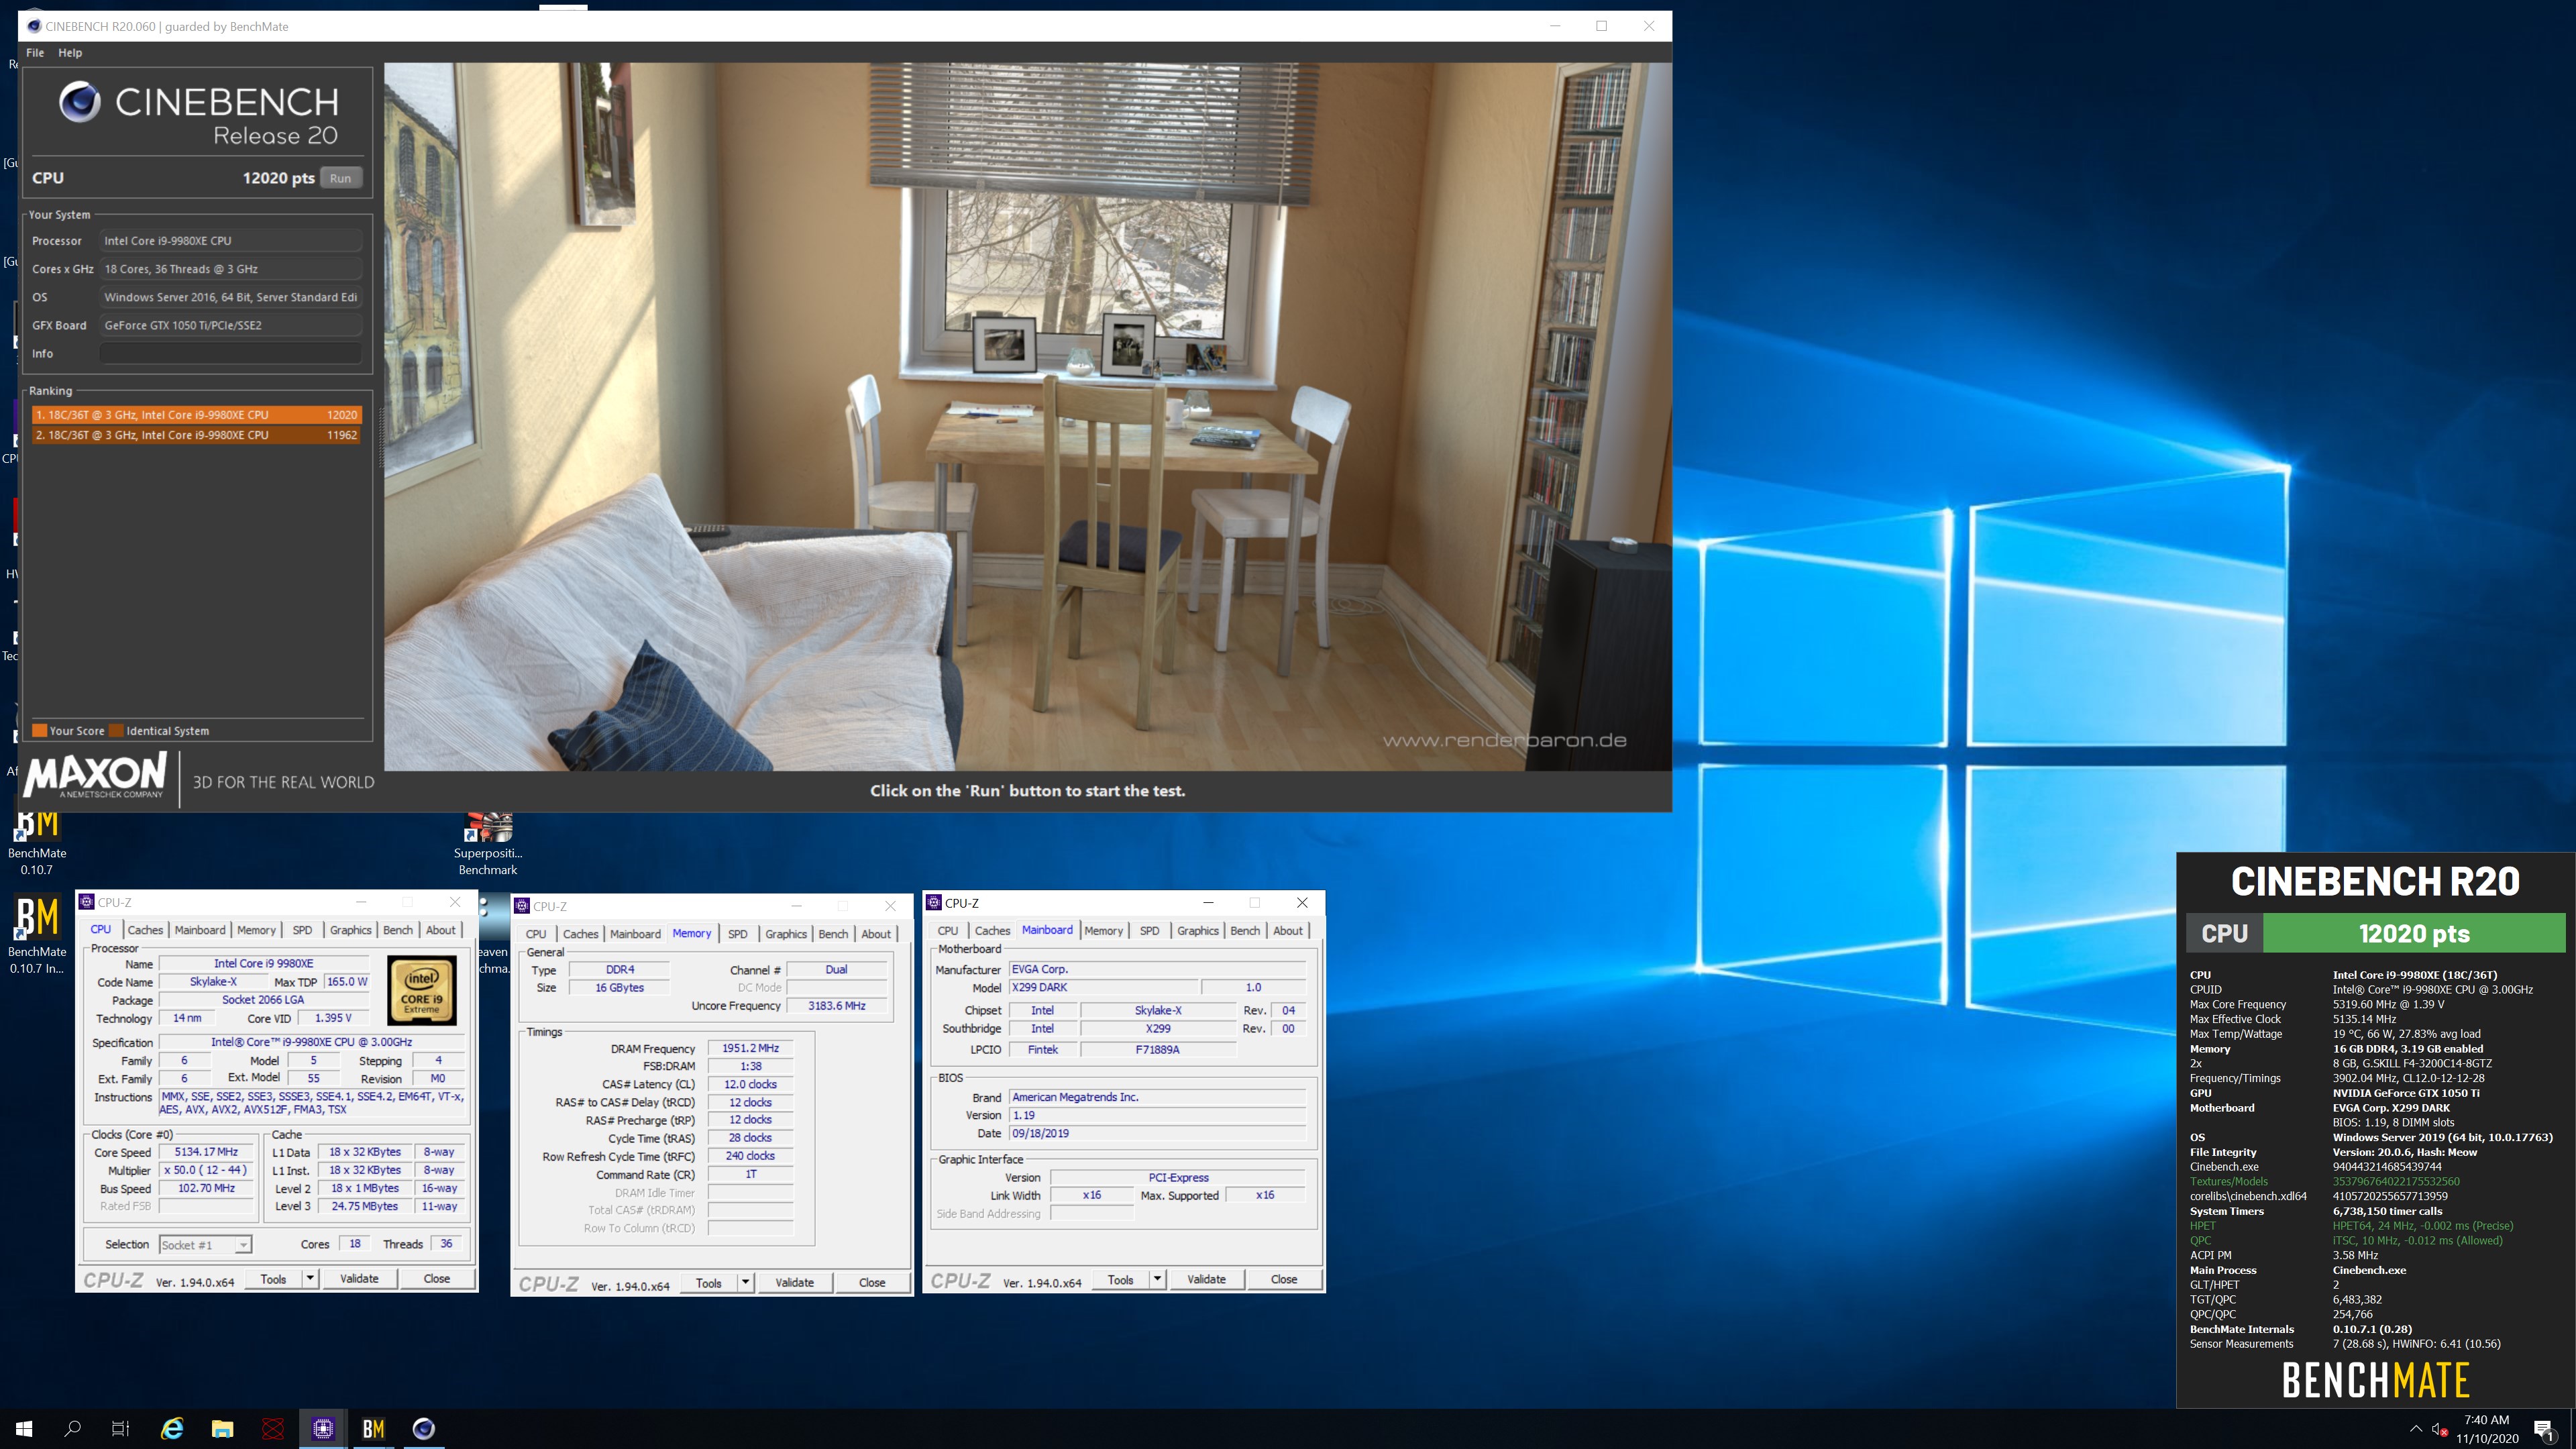Expand Tools dropdown arrow in Mainboard CPU-Z
The width and height of the screenshot is (2576, 1449).
[x=1157, y=1280]
